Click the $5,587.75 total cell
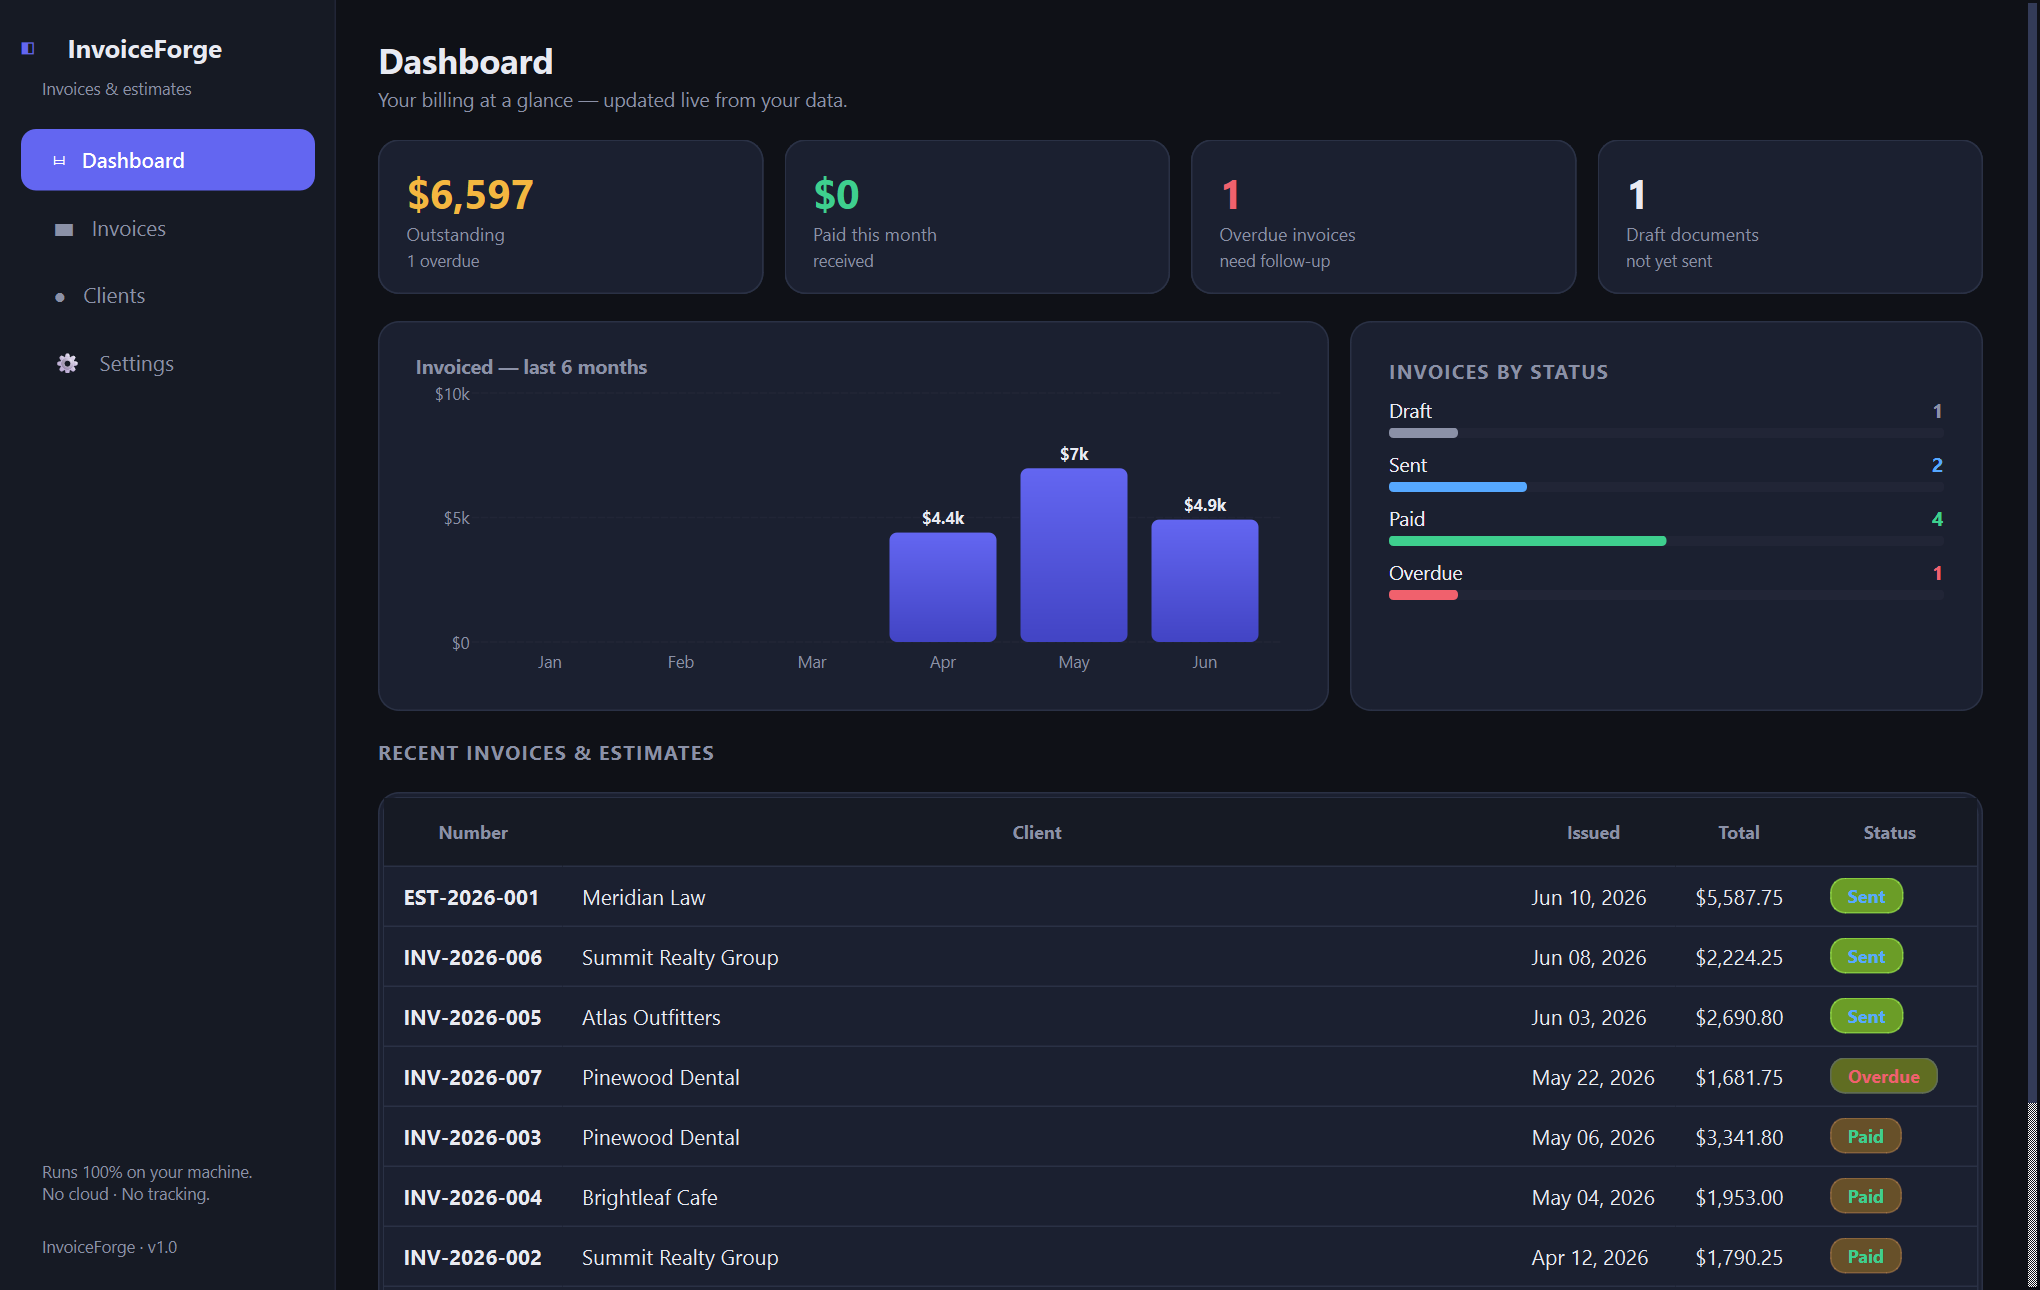The image size is (2040, 1290). 1739,897
